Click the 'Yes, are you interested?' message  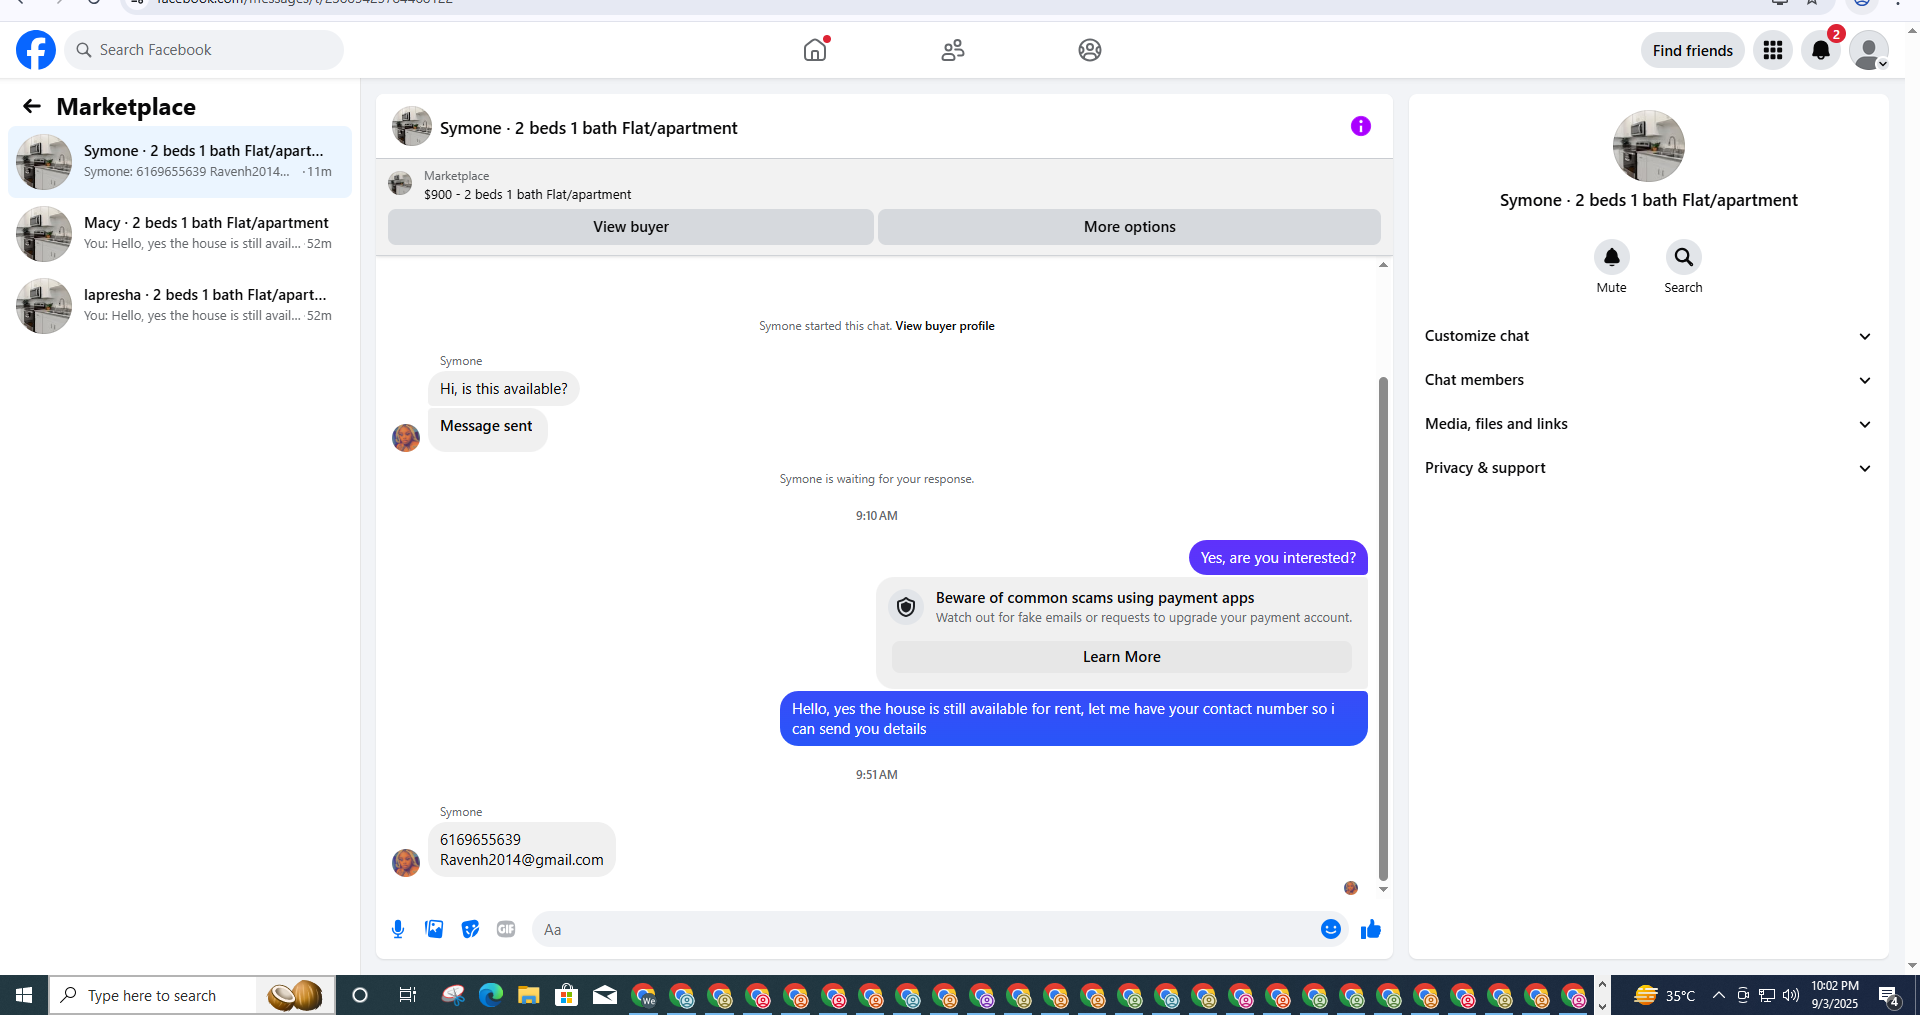coord(1278,558)
